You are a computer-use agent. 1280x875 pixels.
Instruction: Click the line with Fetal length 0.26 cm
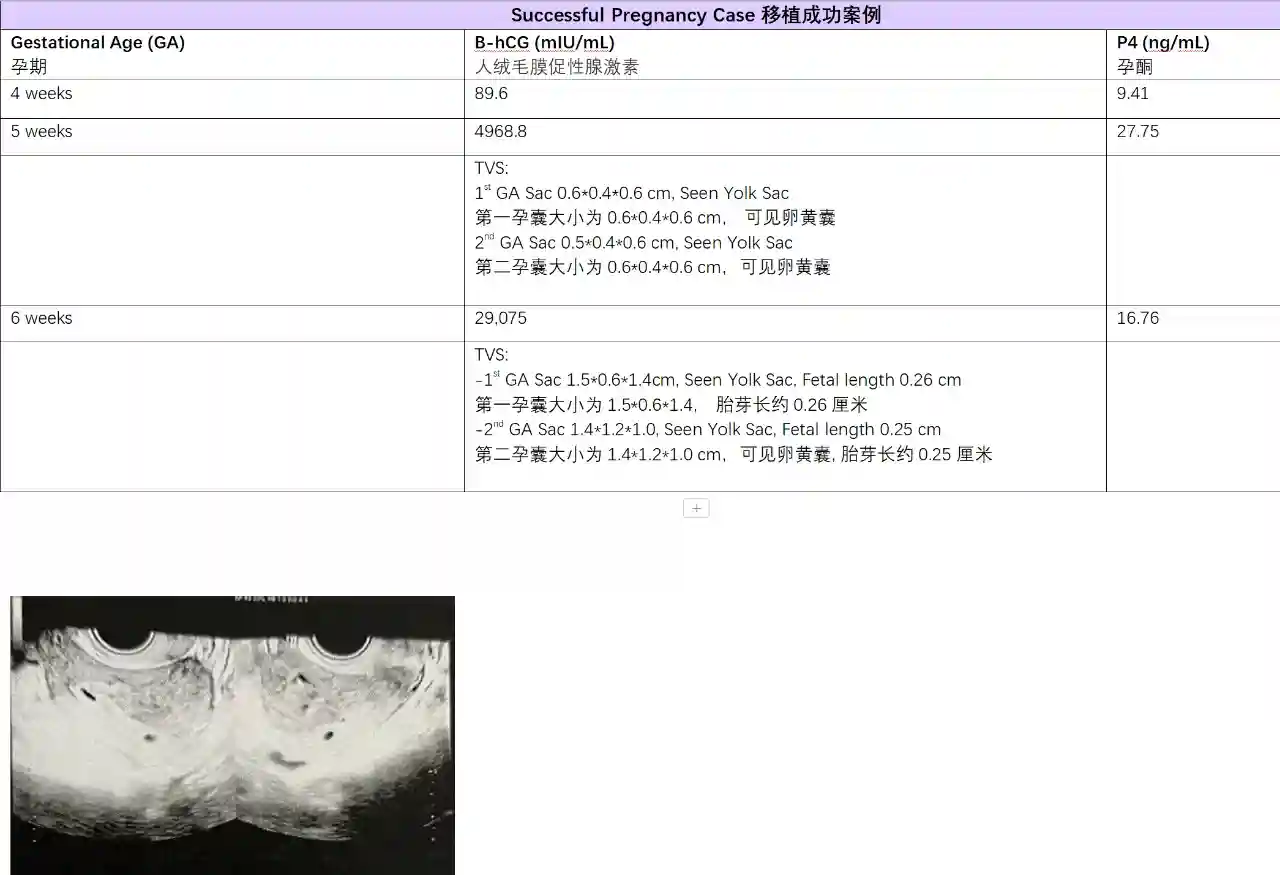pos(718,380)
